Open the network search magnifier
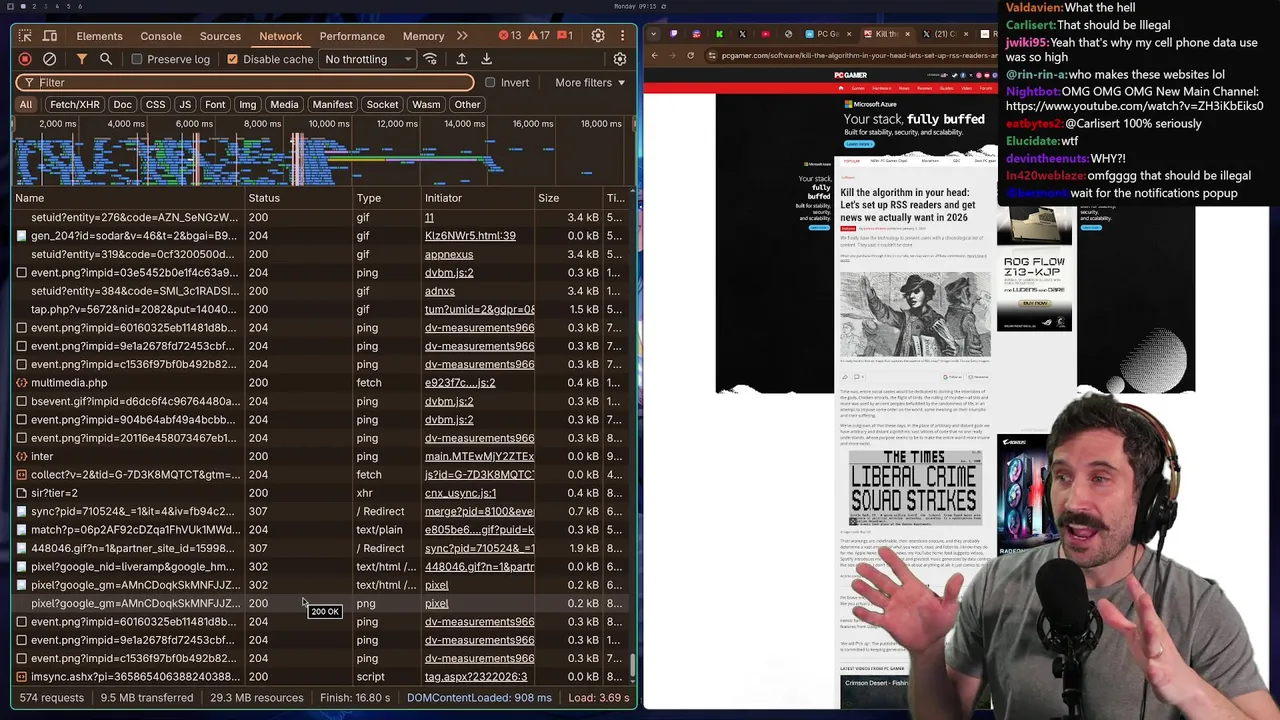 tap(106, 59)
